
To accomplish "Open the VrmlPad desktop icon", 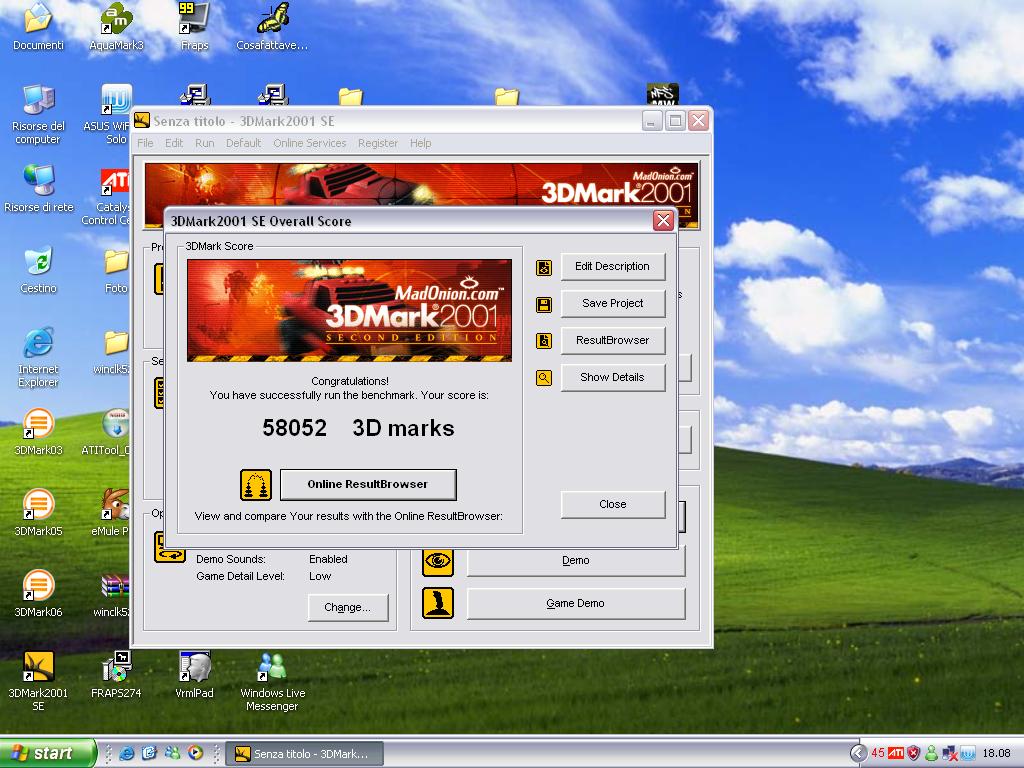I will [x=195, y=675].
